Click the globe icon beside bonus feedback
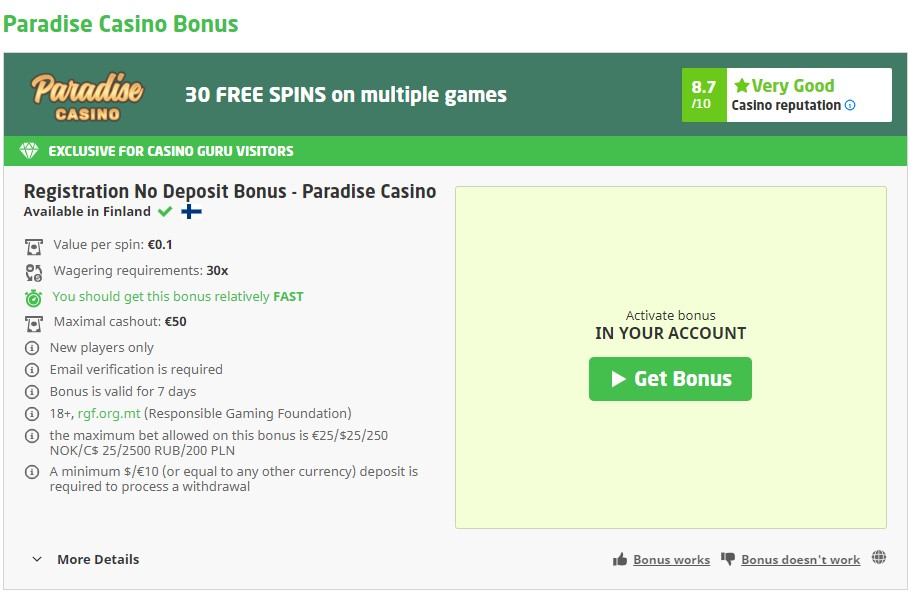The height and width of the screenshot is (592, 919). coord(879,558)
